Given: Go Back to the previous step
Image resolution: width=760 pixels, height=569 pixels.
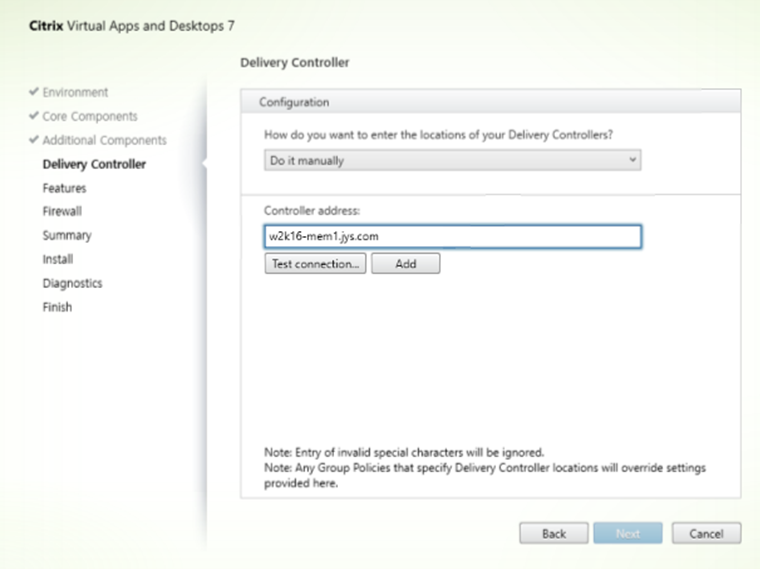Looking at the screenshot, I should [x=554, y=534].
